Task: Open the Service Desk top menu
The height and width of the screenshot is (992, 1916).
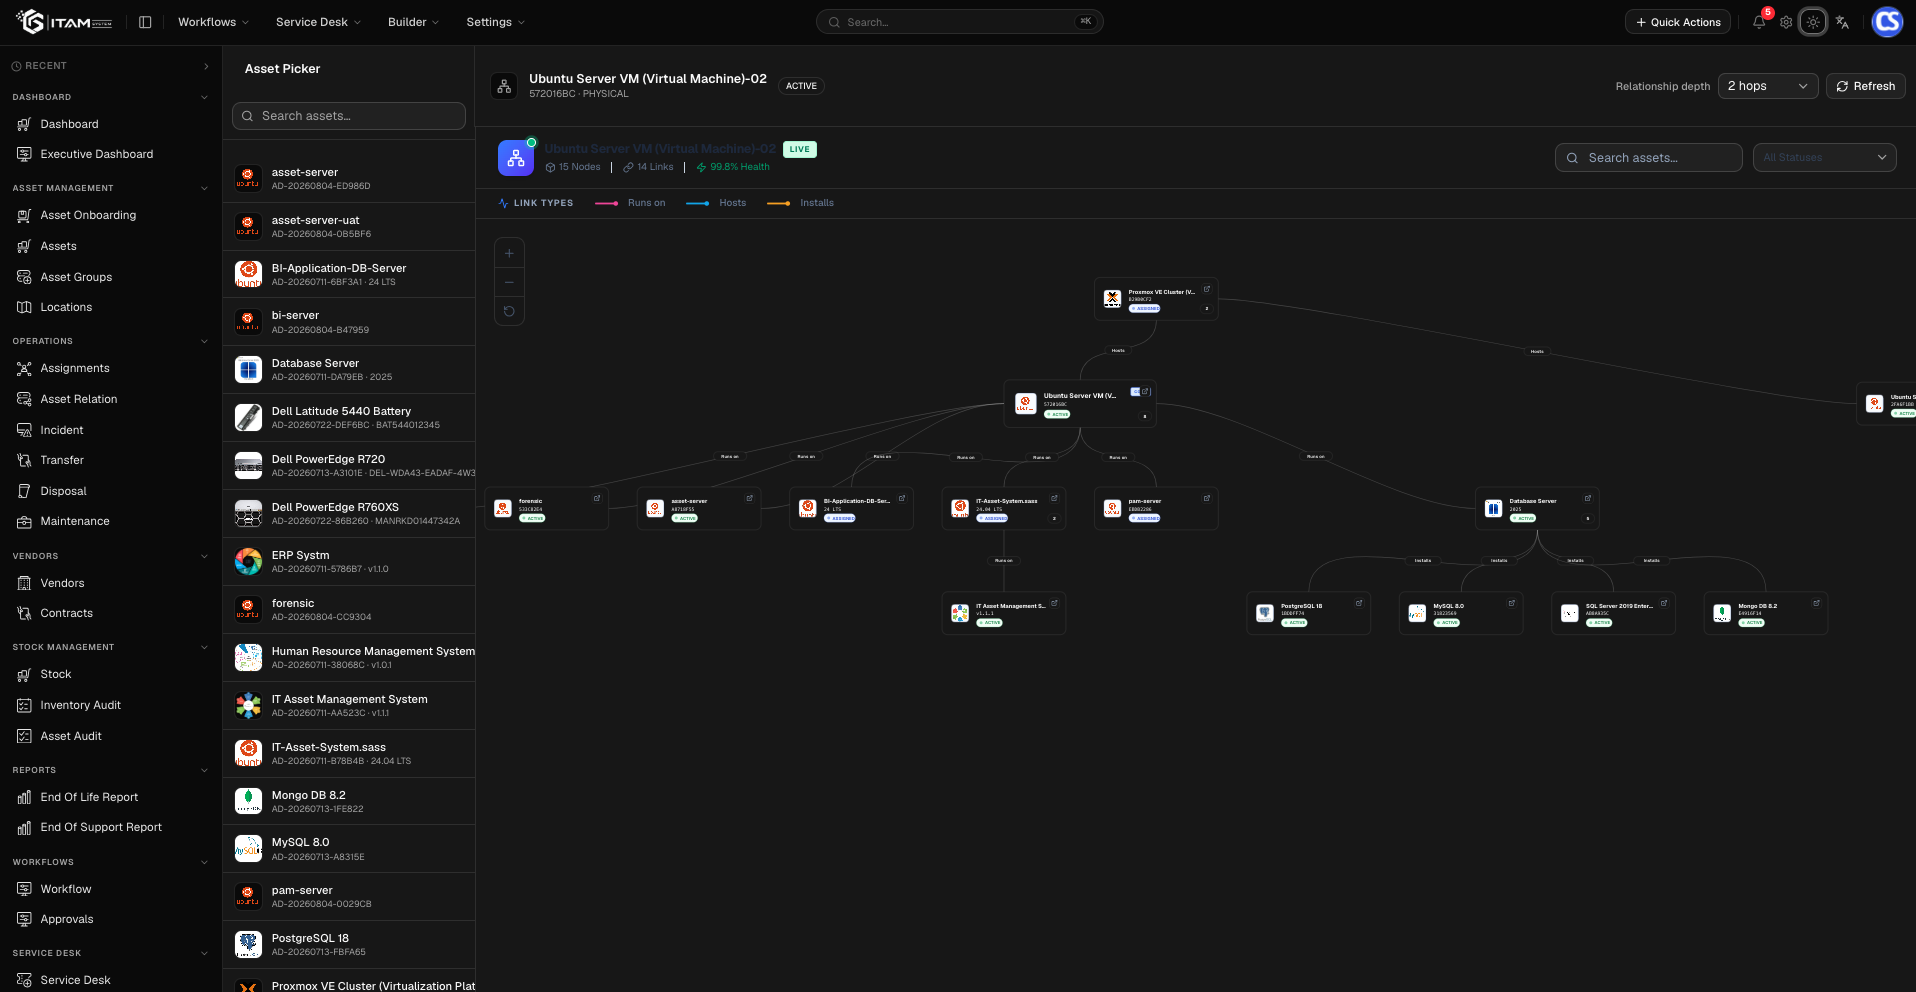Action: tap(318, 22)
